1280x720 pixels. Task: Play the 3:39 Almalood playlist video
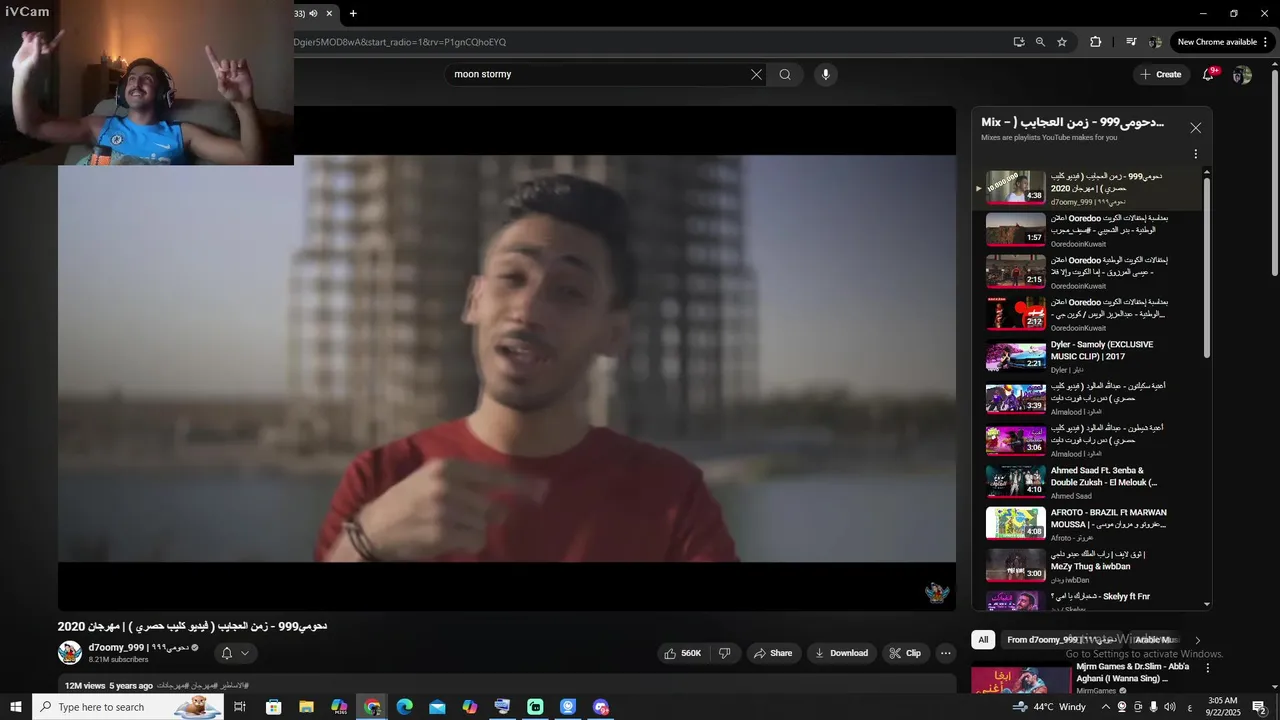pos(1088,399)
